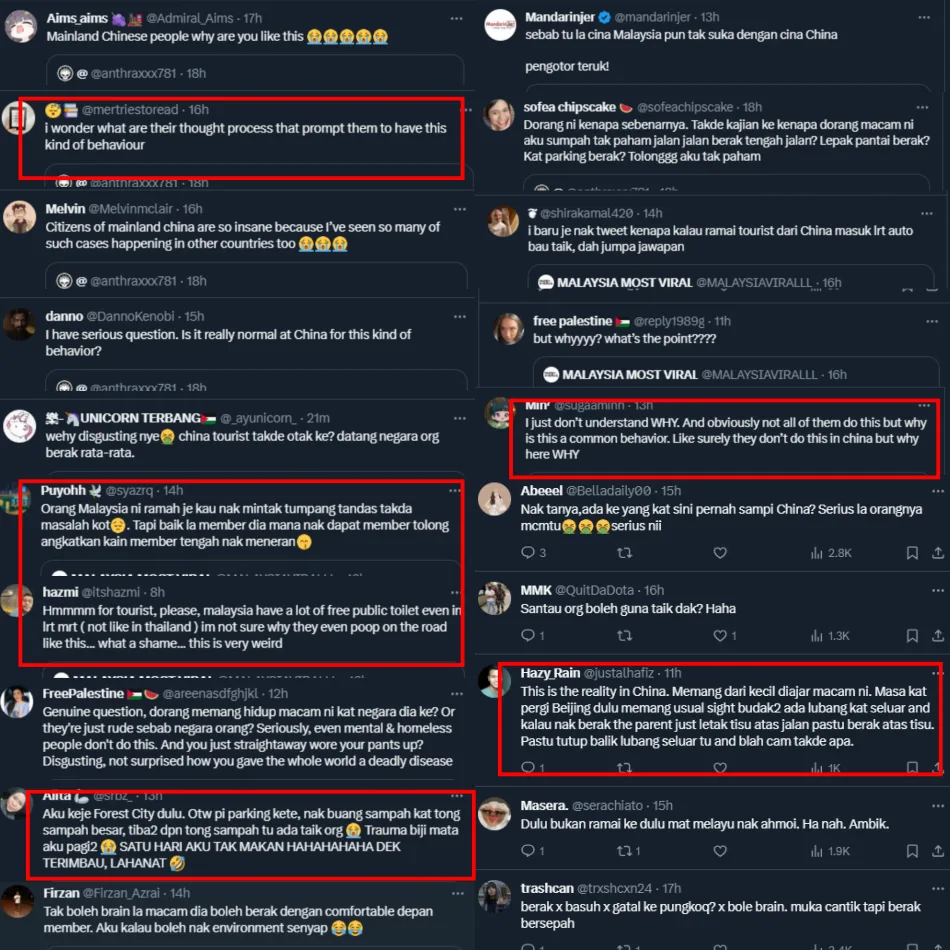Open trashcan user's profile picture

point(494,897)
